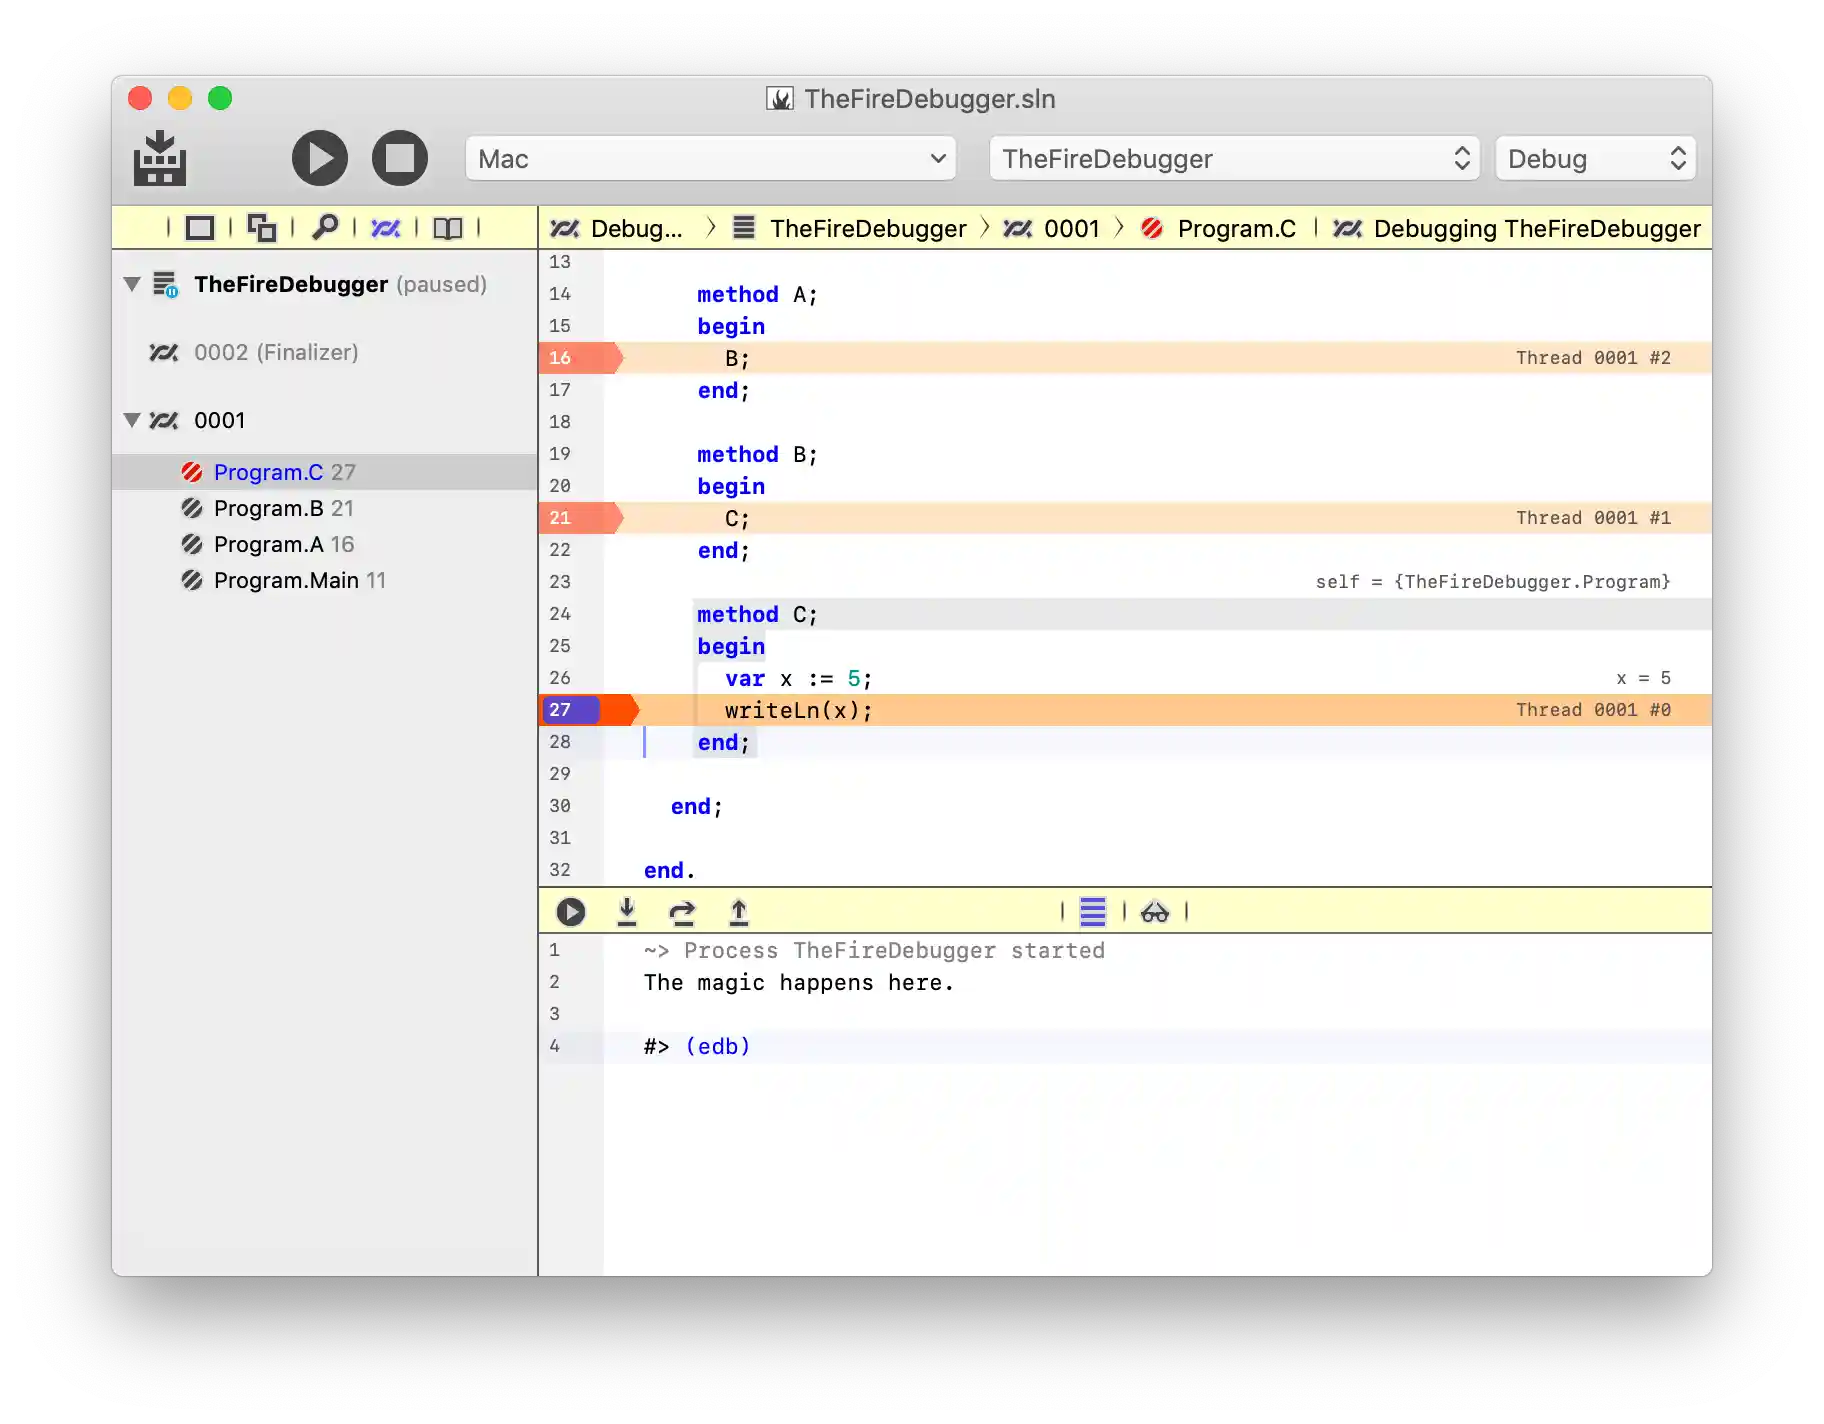Click the (edb) console input line
This screenshot has width=1824, height=1424.
[717, 1046]
